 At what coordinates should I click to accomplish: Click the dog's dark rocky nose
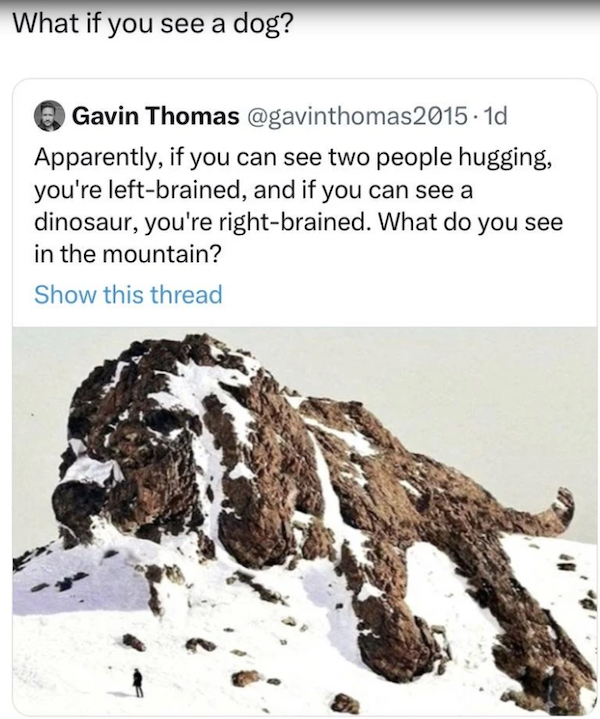(73, 502)
